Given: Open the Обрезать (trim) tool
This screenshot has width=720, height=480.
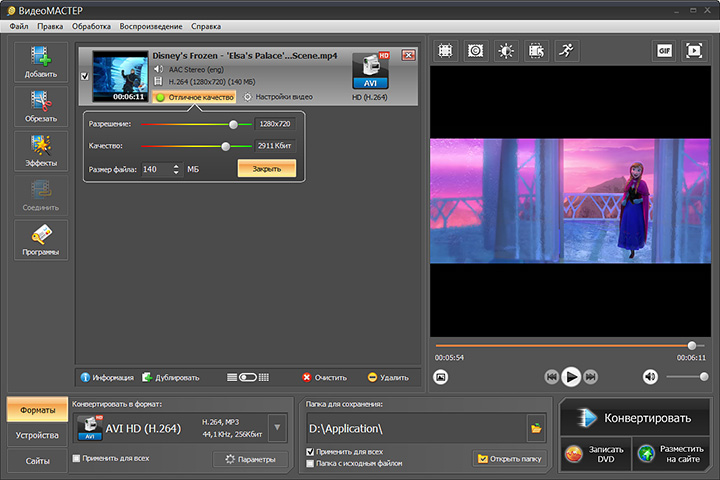Looking at the screenshot, I should click(x=41, y=106).
